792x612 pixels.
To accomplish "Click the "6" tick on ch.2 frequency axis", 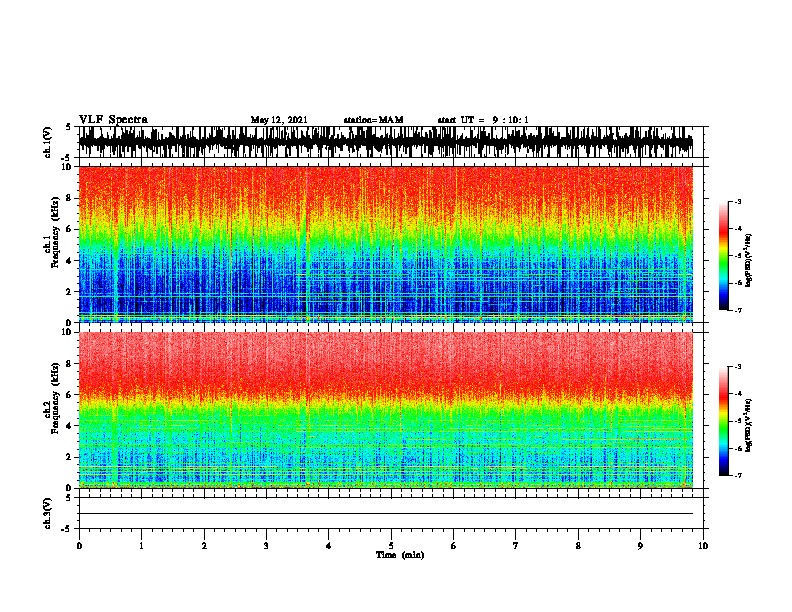I will (70, 394).
